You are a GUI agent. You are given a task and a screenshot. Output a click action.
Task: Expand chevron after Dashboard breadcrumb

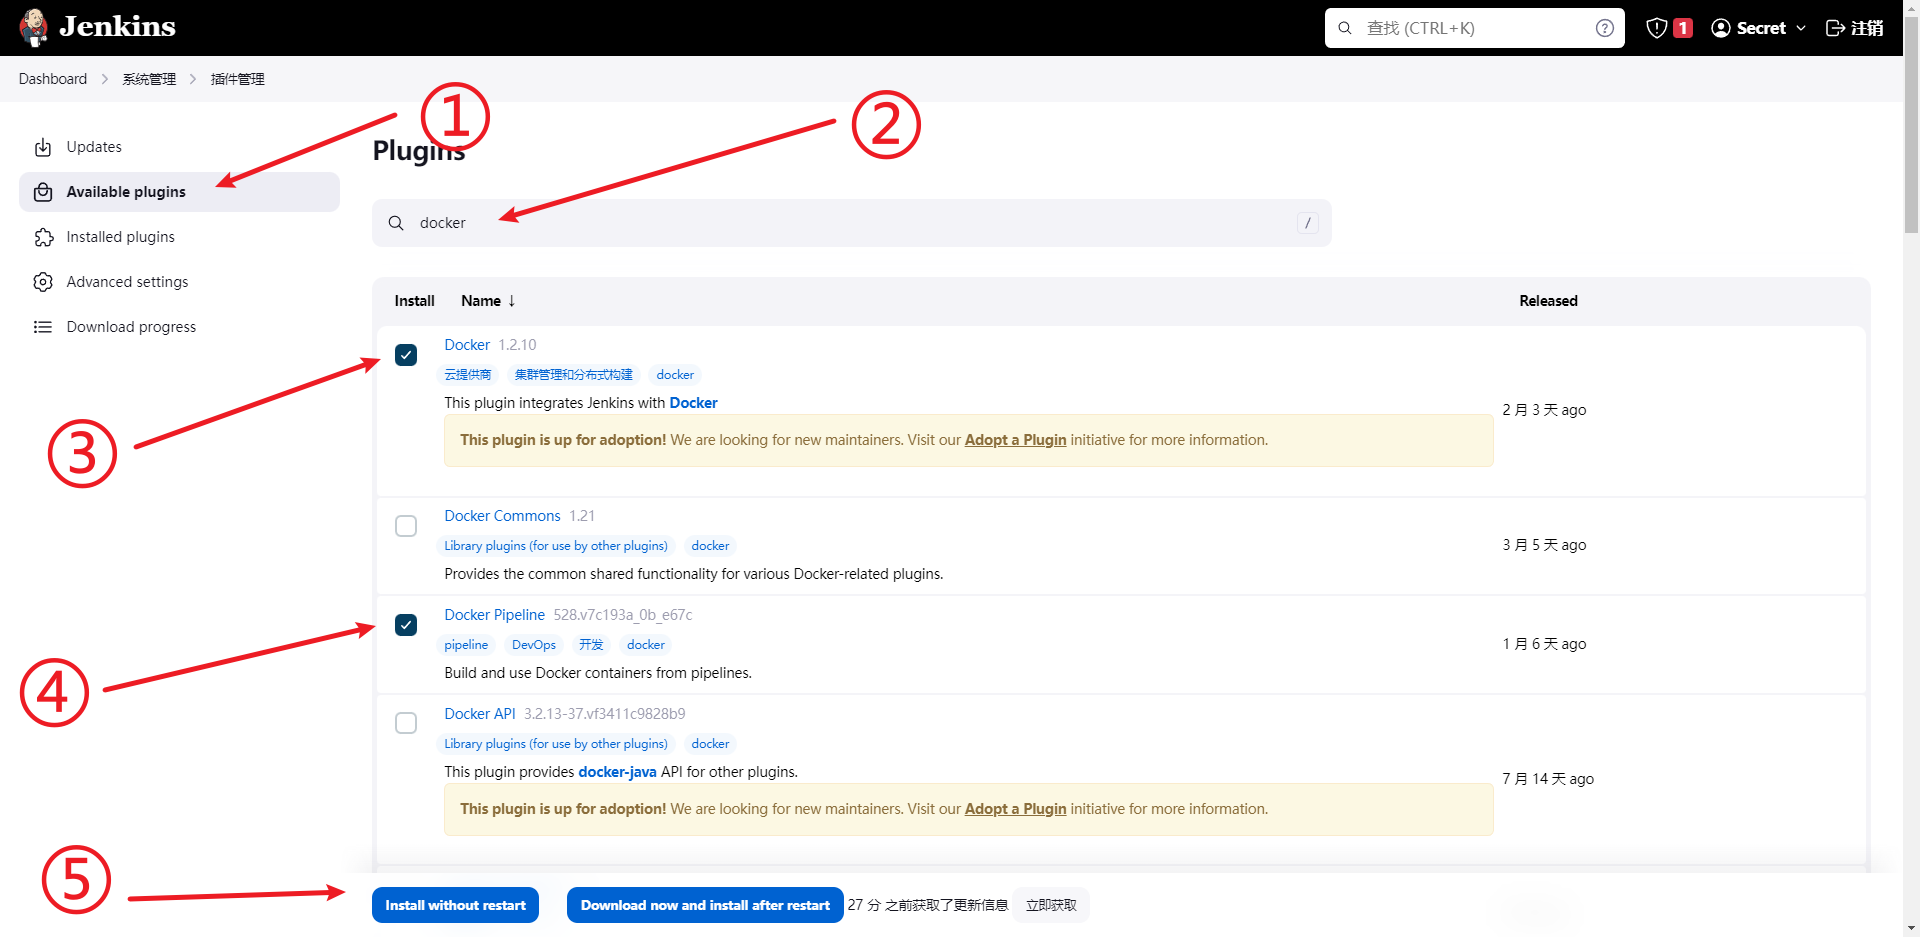(x=105, y=79)
